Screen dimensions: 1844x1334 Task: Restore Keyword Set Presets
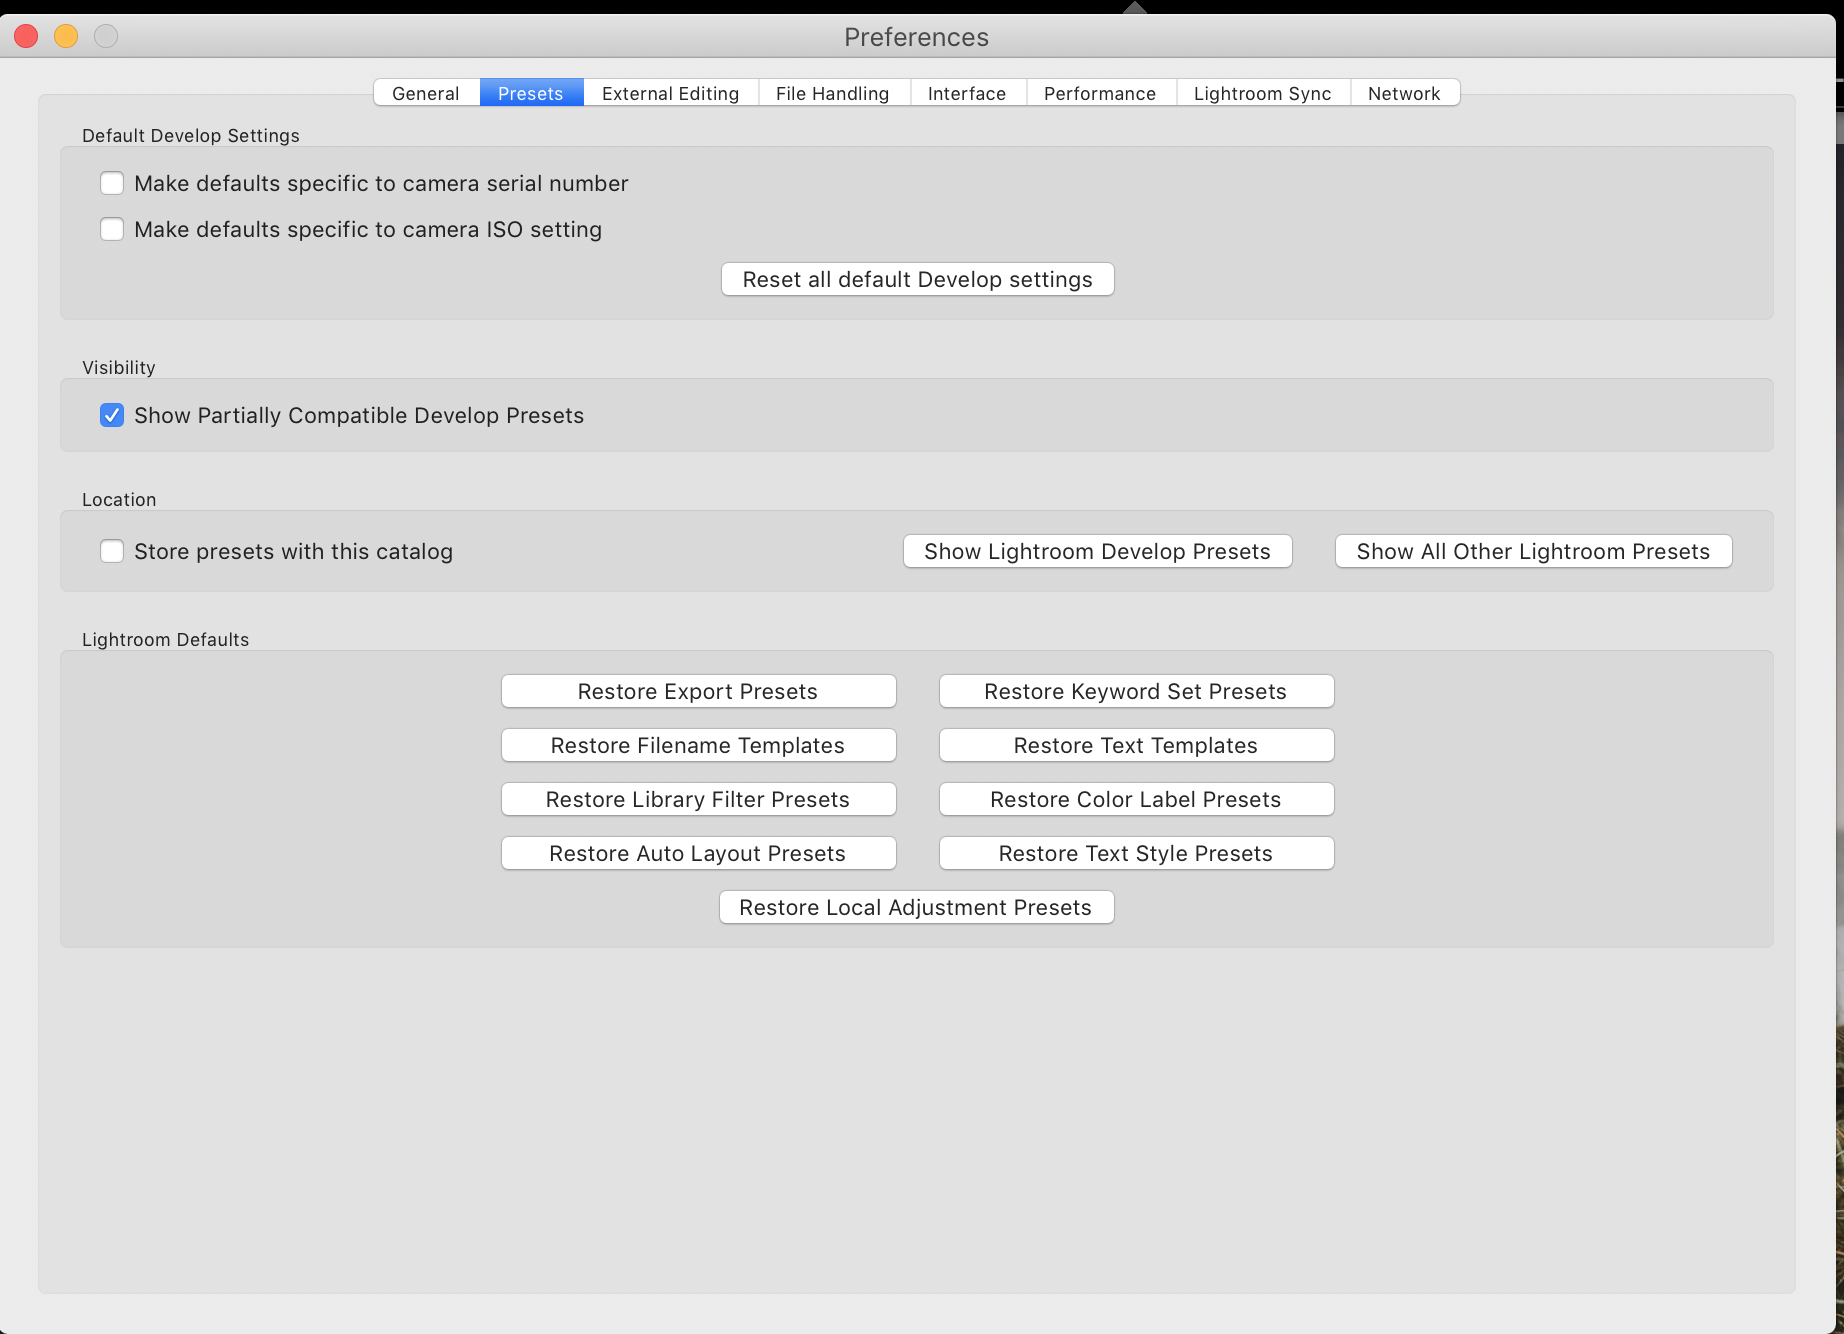click(x=1137, y=691)
